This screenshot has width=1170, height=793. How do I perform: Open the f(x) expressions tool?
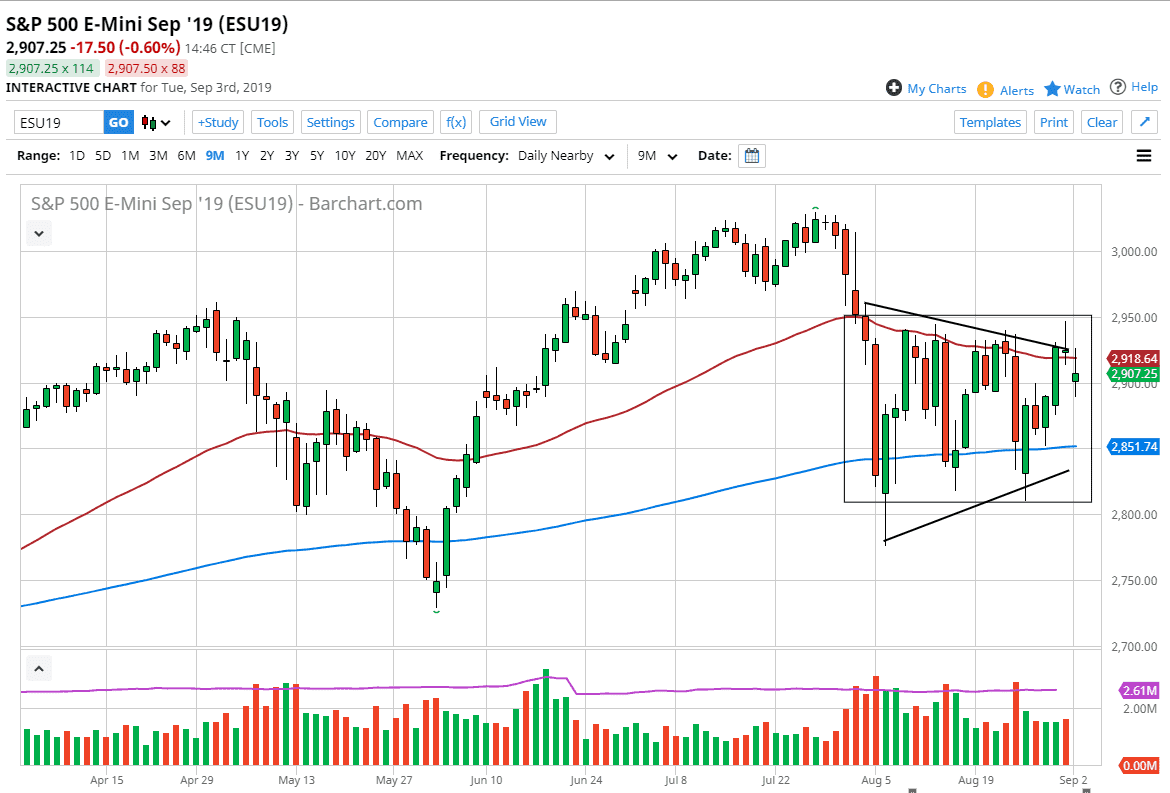[x=456, y=122]
